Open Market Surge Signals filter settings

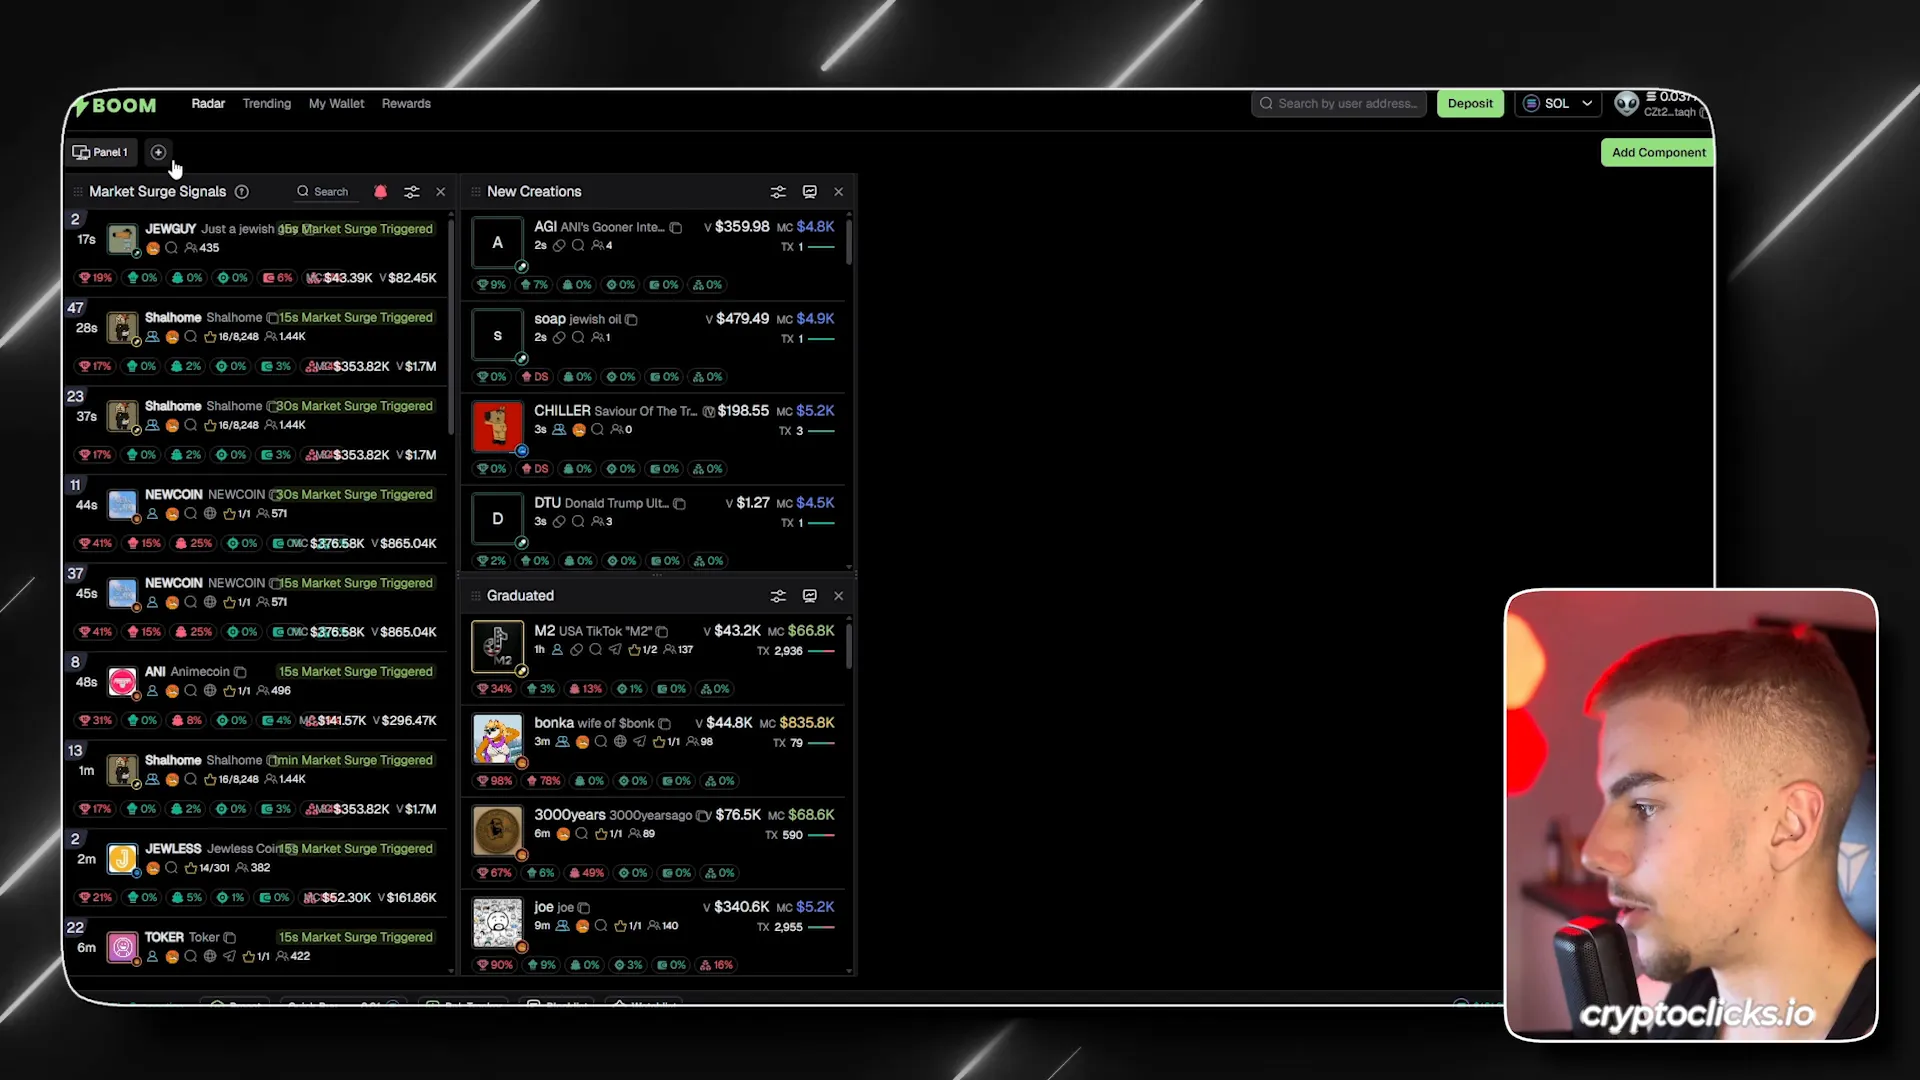click(x=411, y=192)
